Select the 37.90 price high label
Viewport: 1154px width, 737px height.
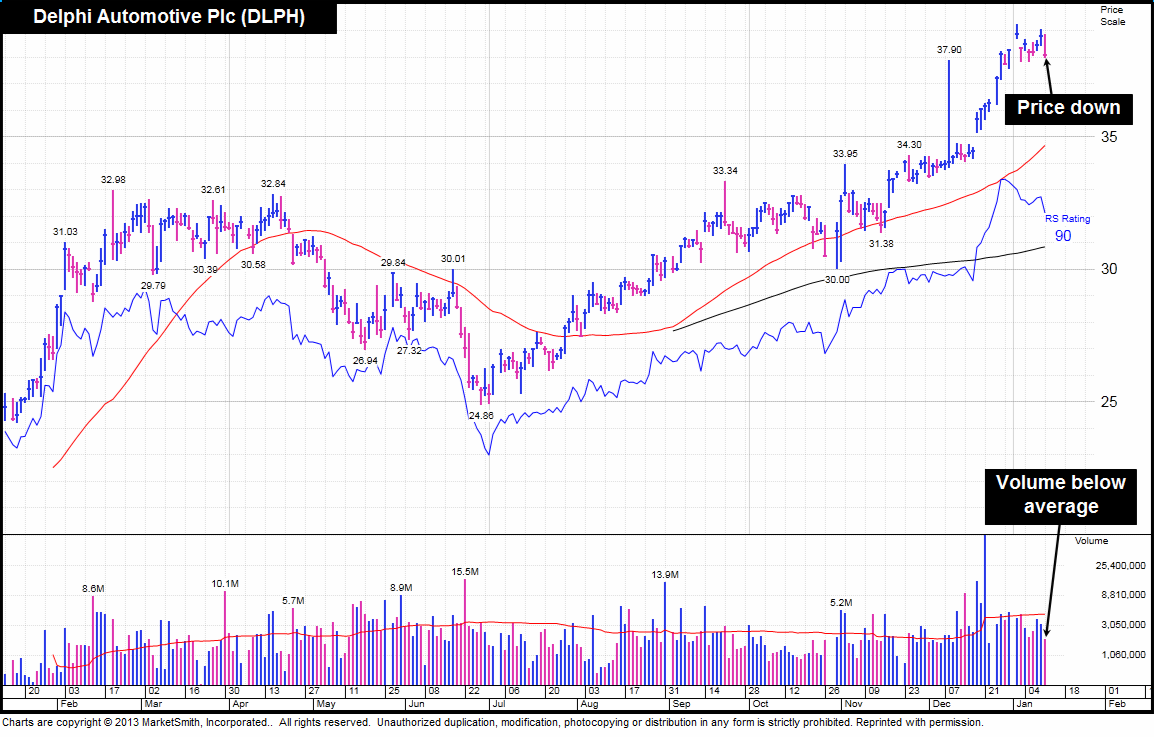click(x=949, y=49)
